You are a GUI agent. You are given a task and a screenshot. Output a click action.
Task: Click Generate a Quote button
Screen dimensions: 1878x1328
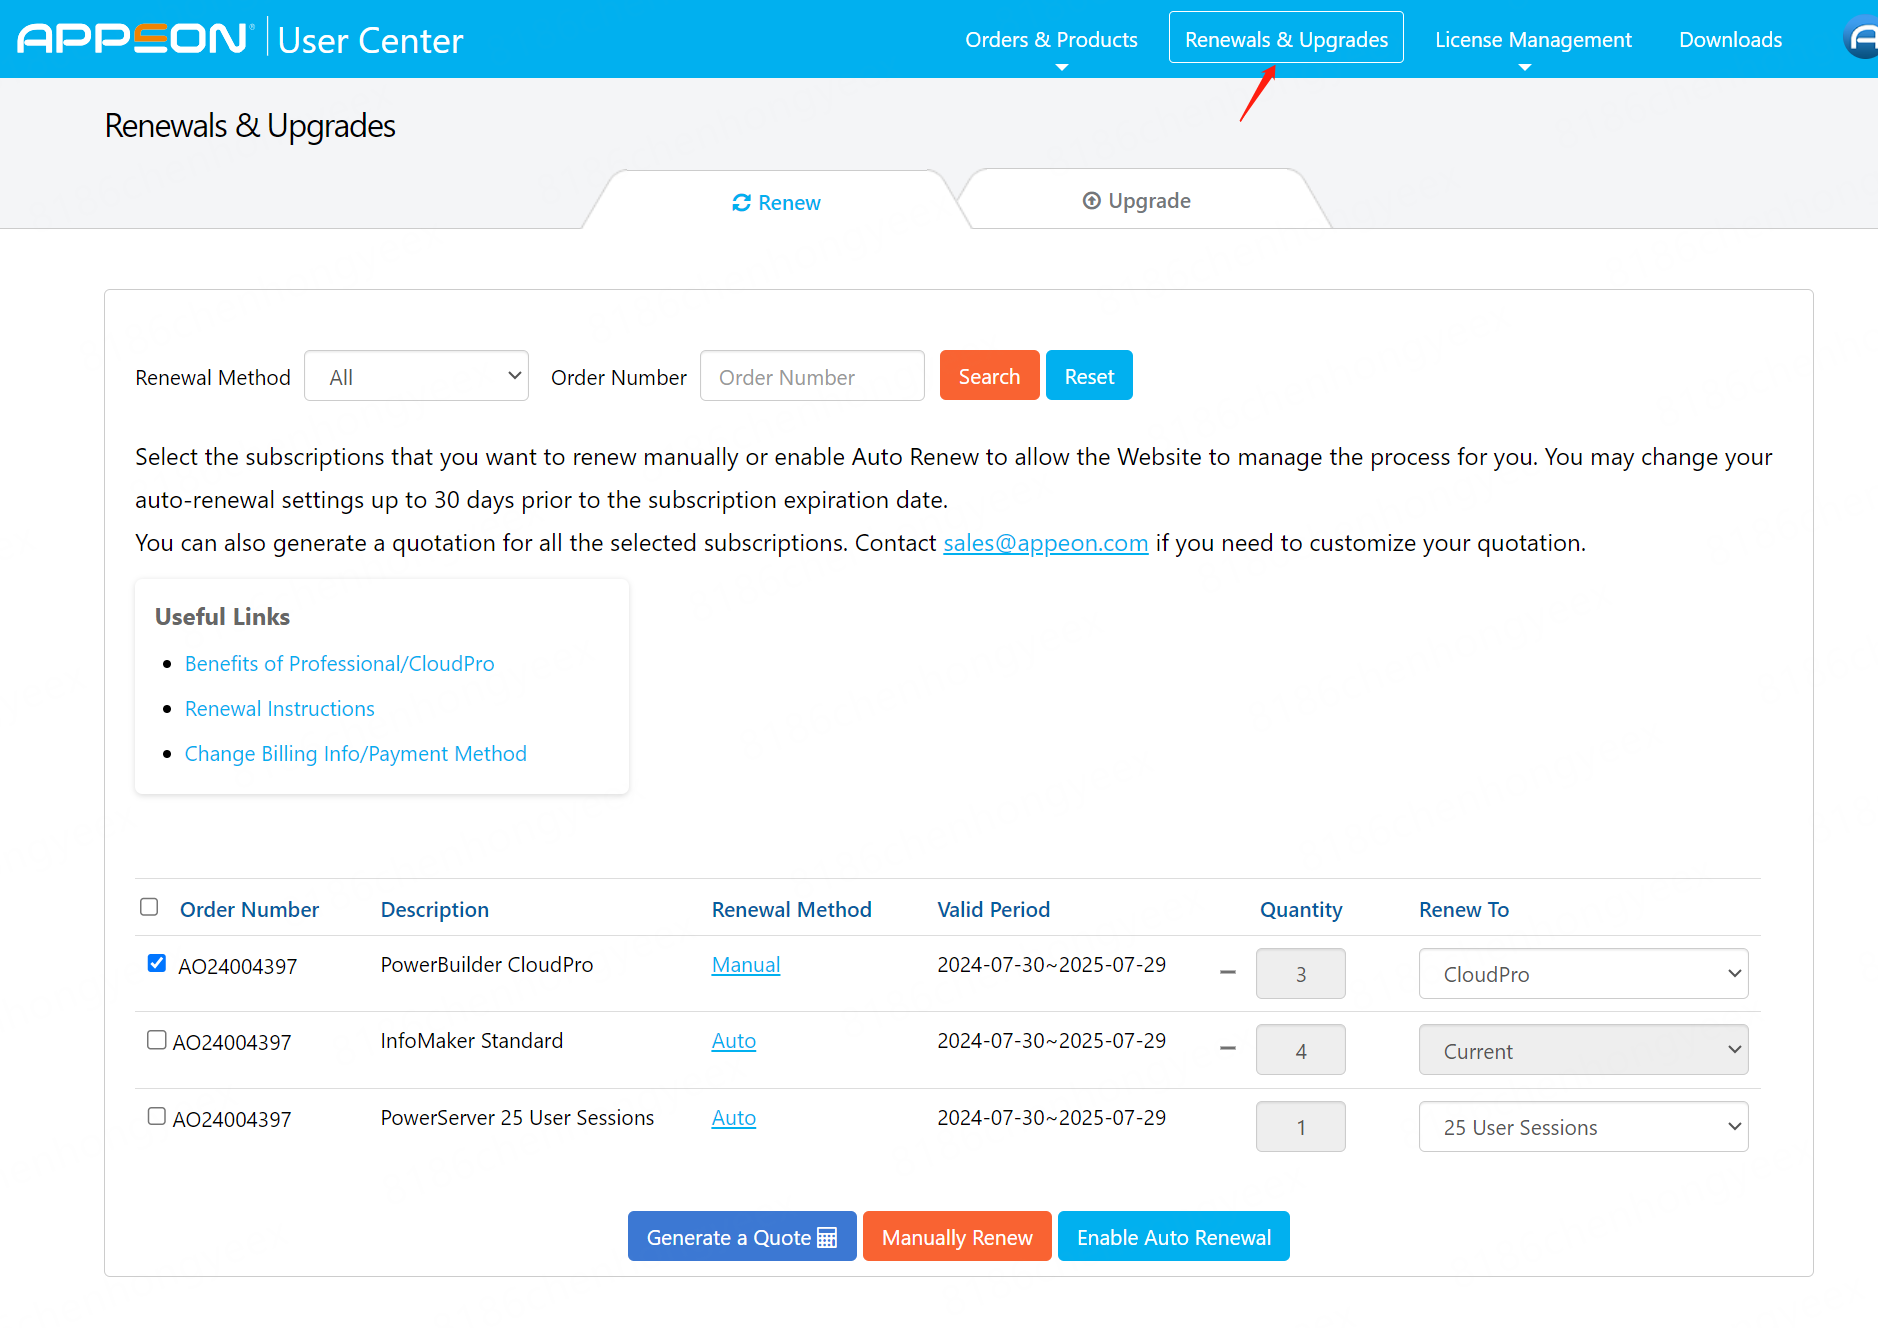click(742, 1237)
